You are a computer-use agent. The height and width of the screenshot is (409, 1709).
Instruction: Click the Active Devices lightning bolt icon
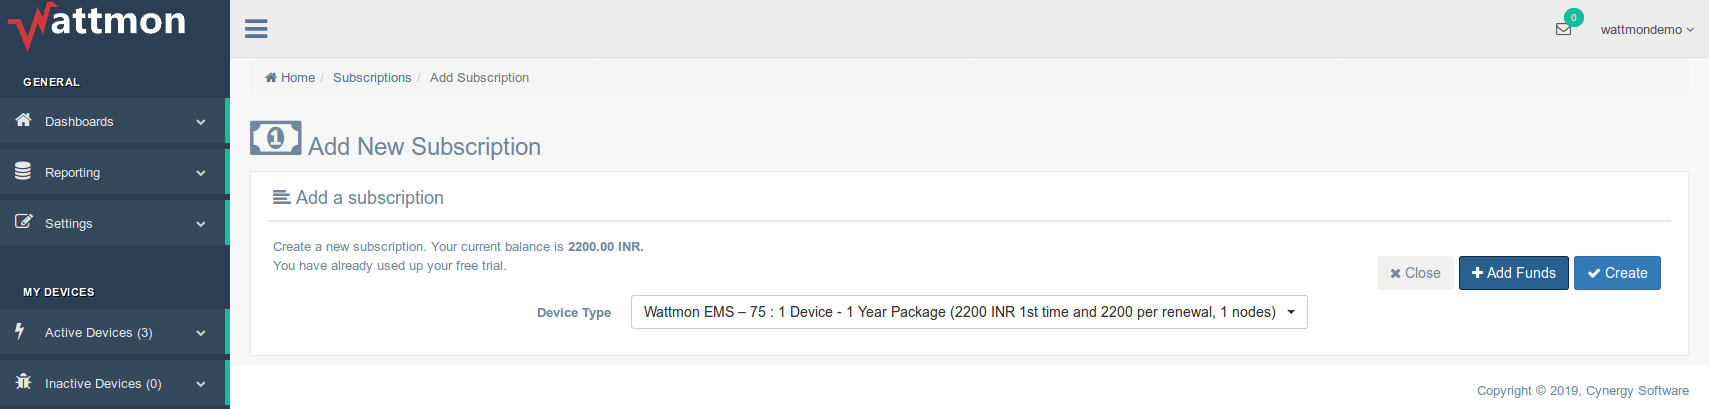pyautogui.click(x=20, y=331)
